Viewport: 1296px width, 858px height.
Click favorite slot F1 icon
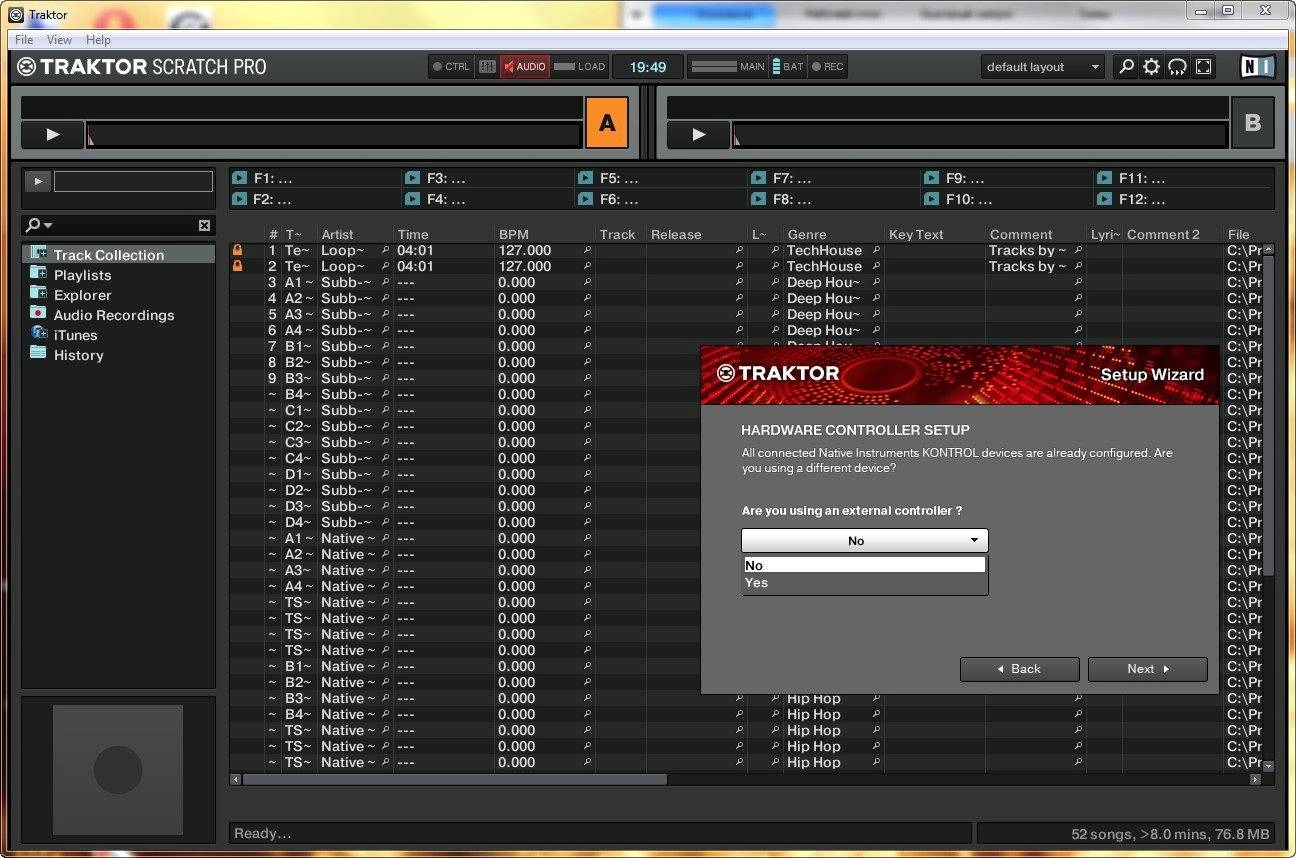coord(239,178)
